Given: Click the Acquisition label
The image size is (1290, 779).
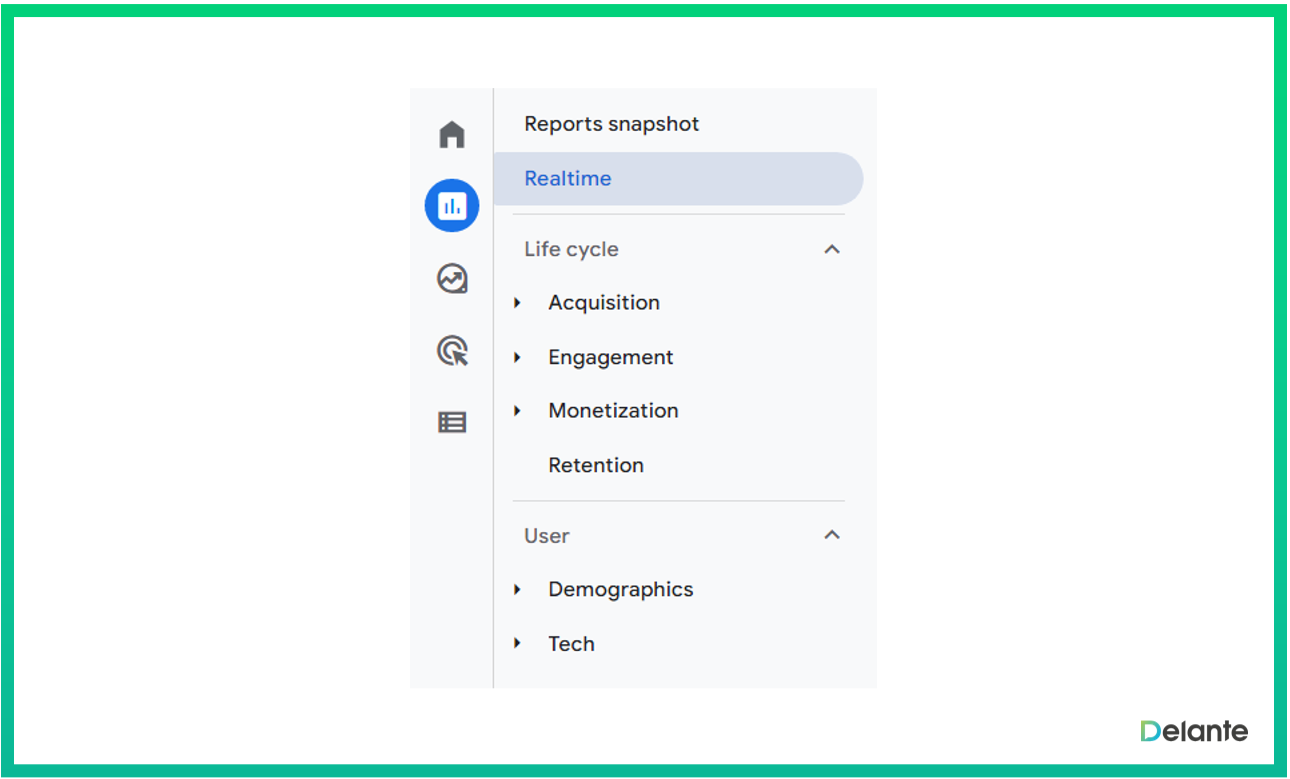Looking at the screenshot, I should [604, 303].
